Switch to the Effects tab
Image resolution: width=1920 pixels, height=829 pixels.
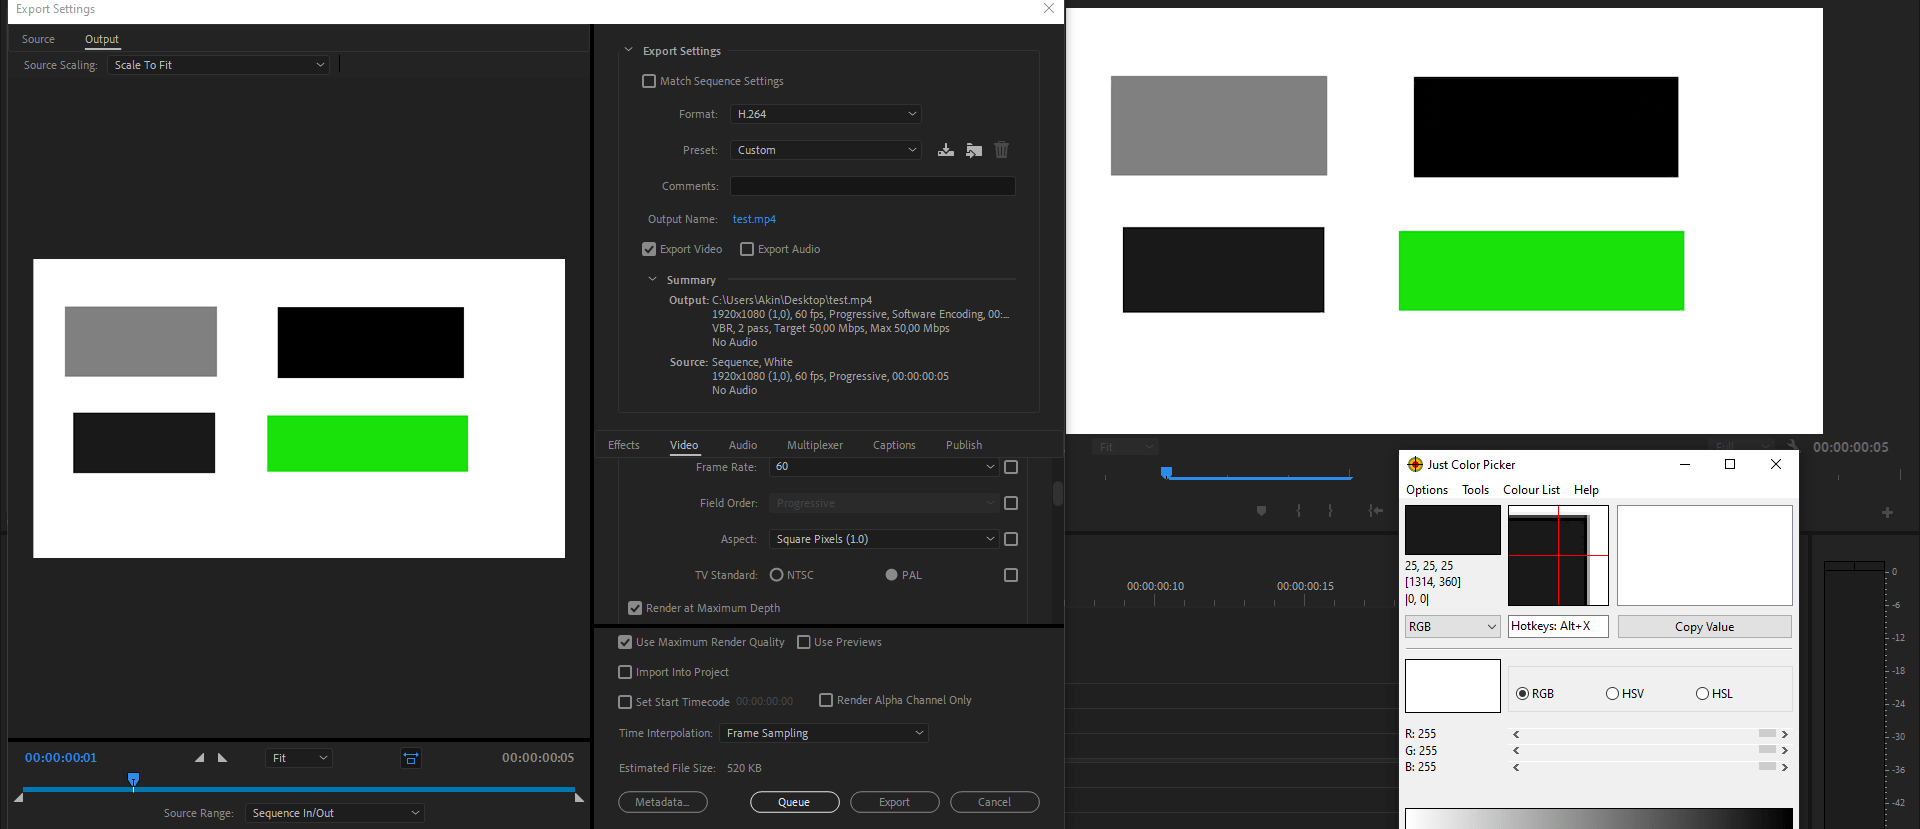click(x=624, y=445)
